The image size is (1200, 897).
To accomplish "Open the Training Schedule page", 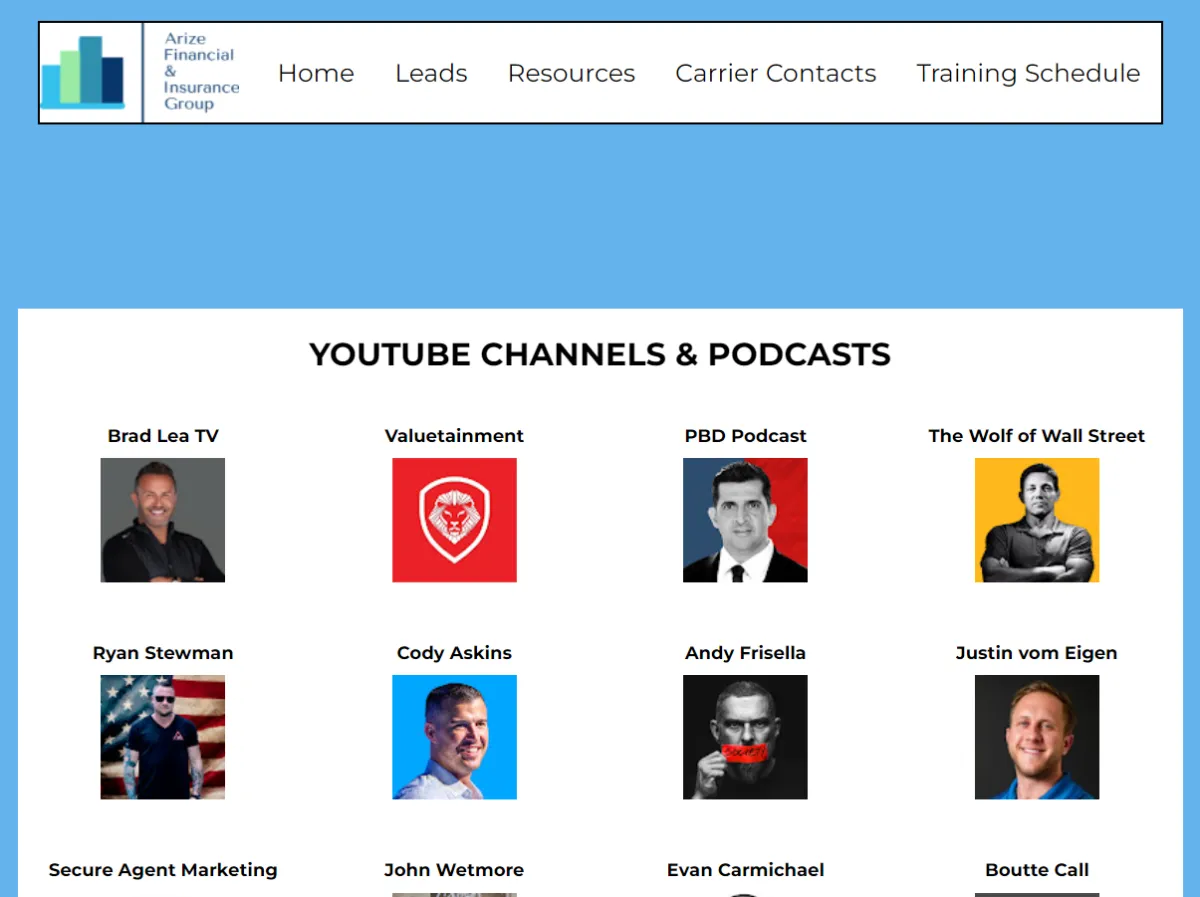I will click(1028, 73).
